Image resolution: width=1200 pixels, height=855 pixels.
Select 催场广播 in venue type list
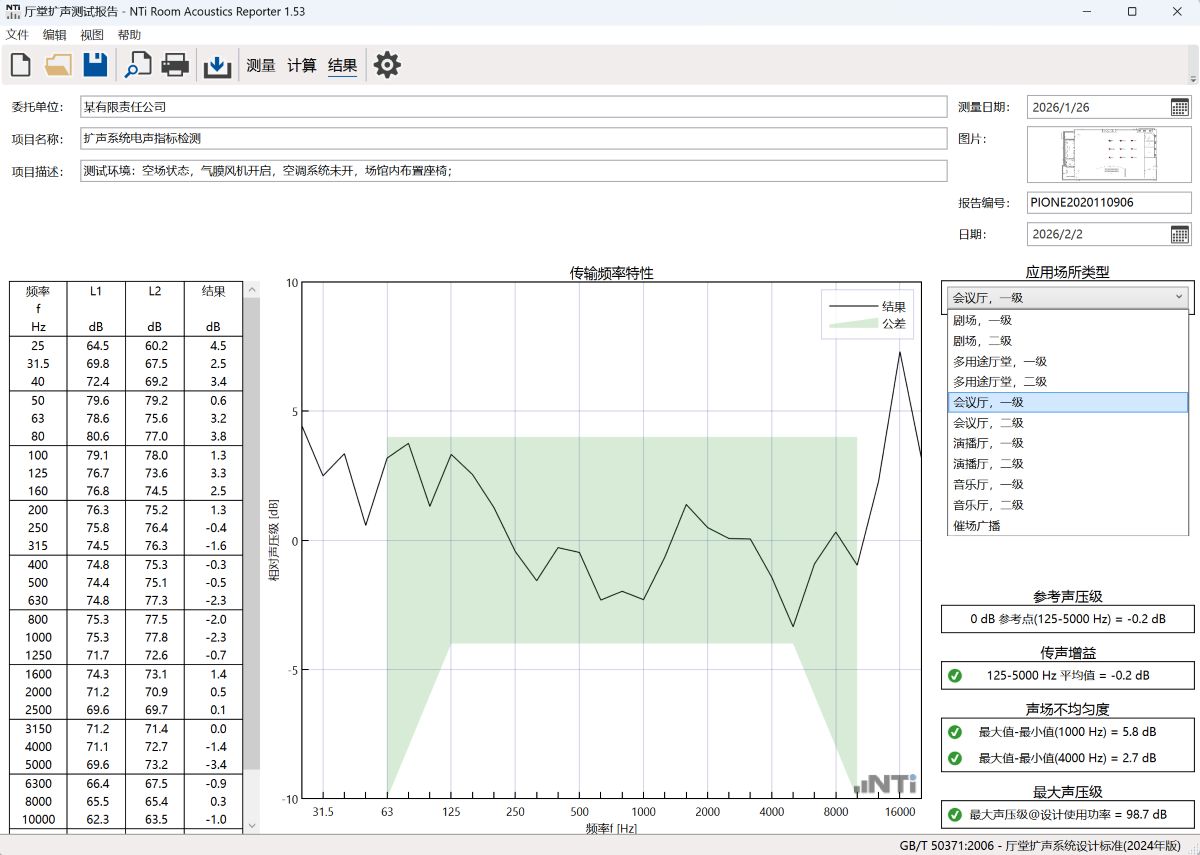976,526
